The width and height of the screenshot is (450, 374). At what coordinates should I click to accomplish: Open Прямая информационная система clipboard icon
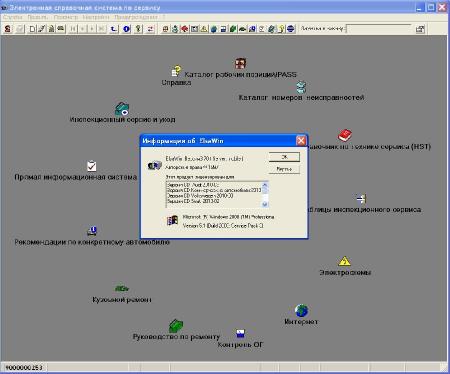click(x=92, y=166)
